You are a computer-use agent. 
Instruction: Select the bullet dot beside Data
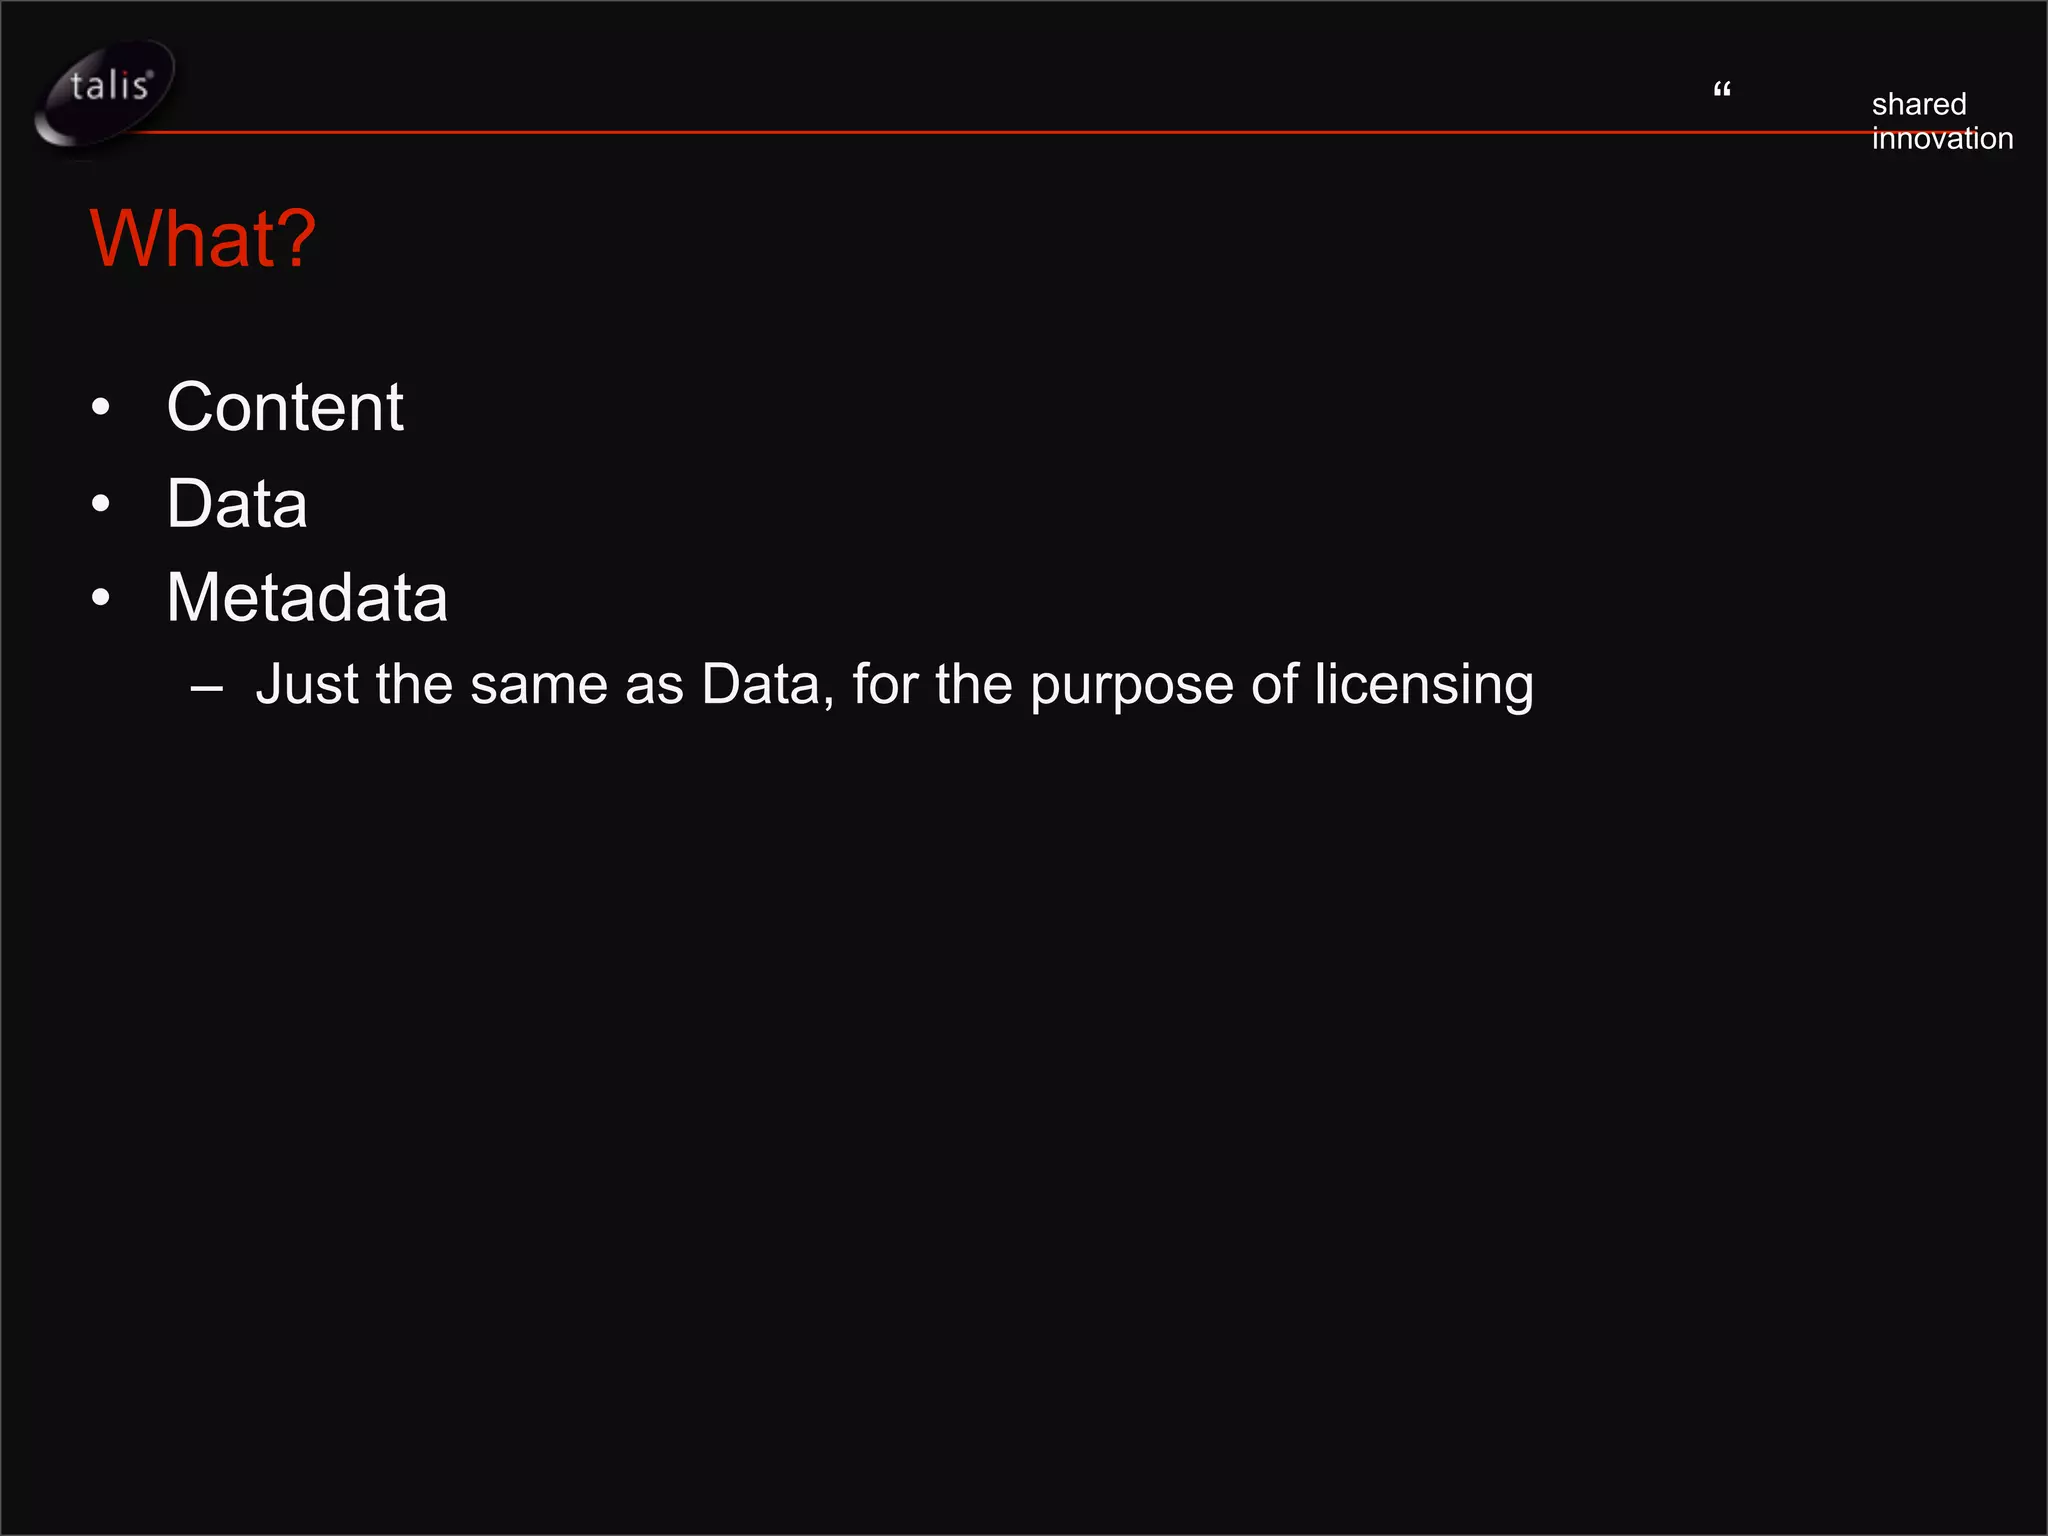pos(100,503)
